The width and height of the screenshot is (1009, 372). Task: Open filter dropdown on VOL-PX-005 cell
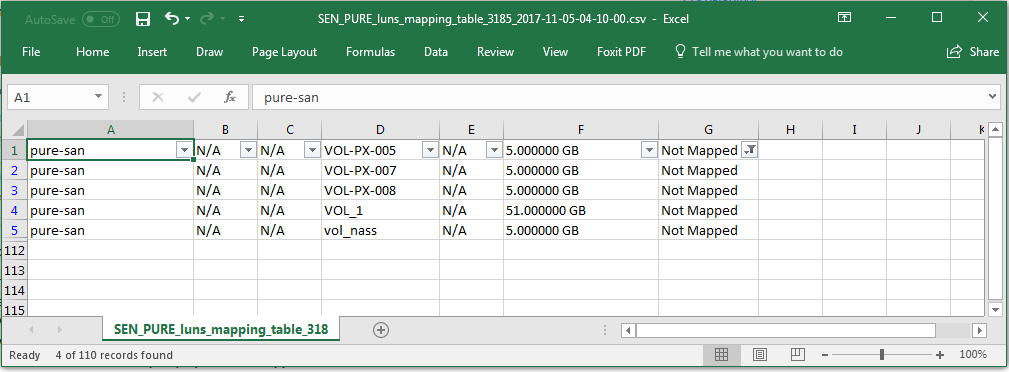[x=430, y=150]
